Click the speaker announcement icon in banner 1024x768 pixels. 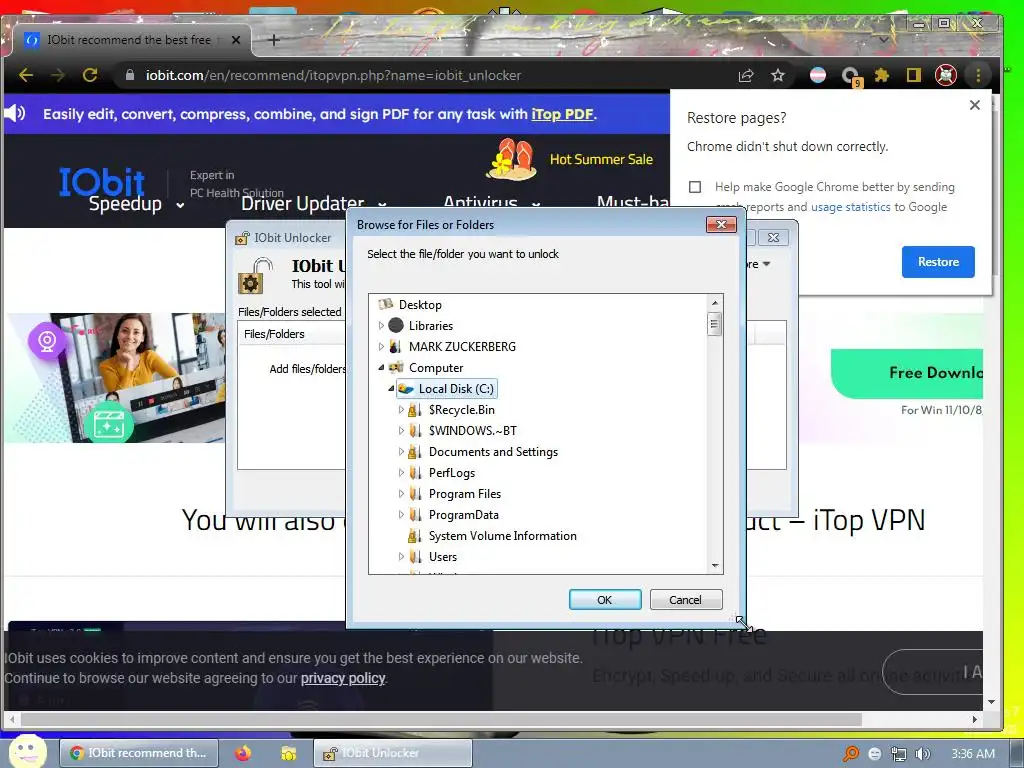click(14, 114)
